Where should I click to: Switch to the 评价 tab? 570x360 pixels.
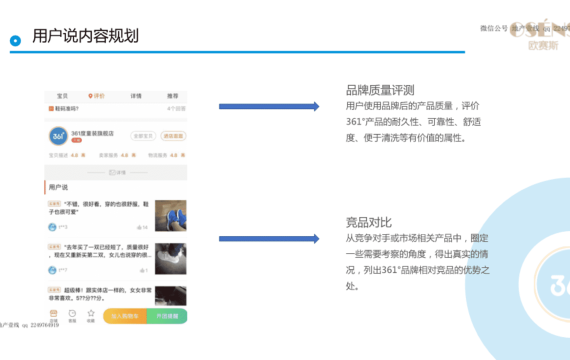pos(99,96)
